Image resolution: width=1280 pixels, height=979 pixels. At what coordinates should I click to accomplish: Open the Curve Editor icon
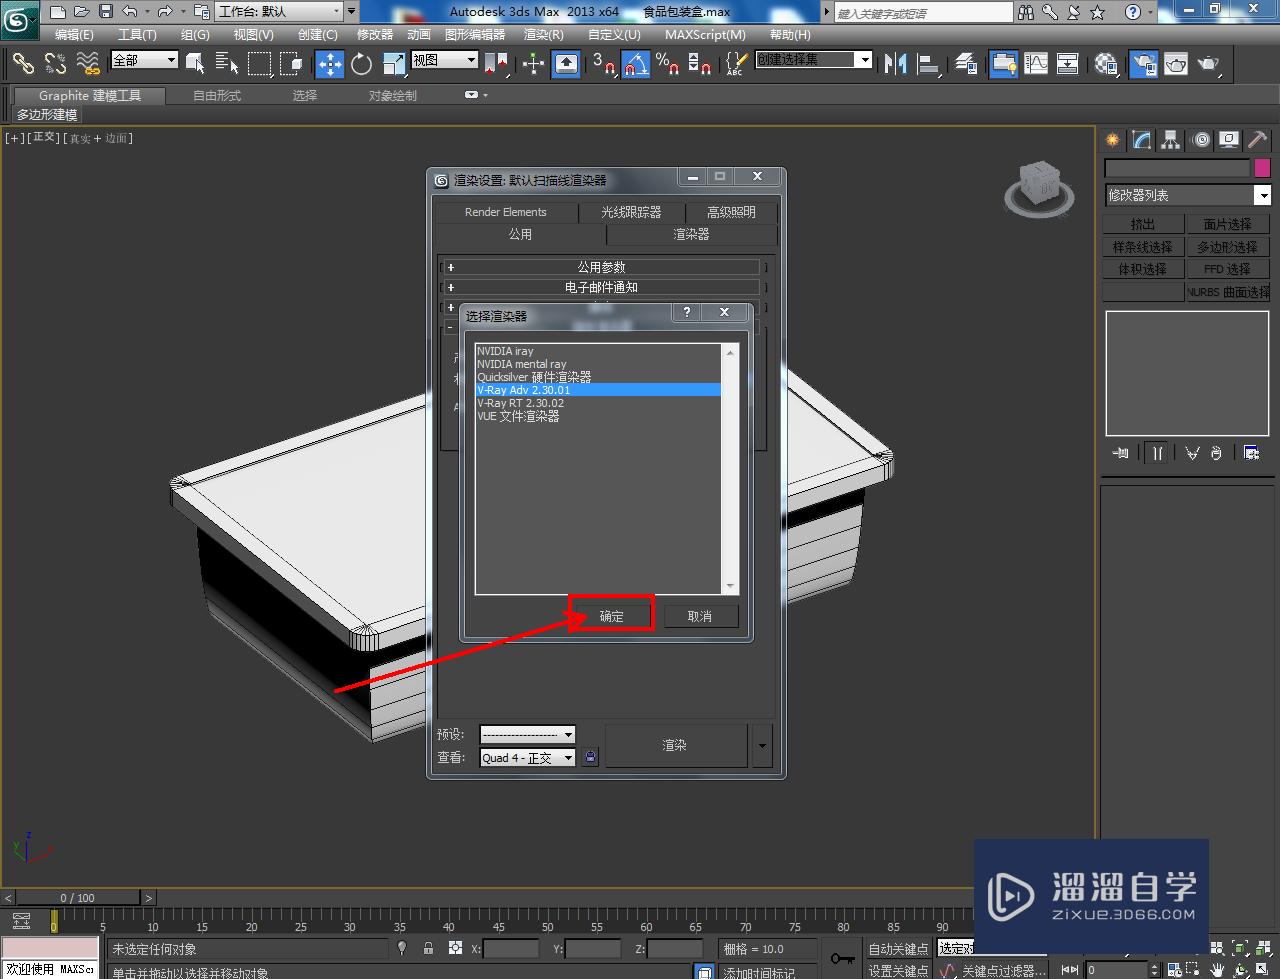pos(1036,64)
